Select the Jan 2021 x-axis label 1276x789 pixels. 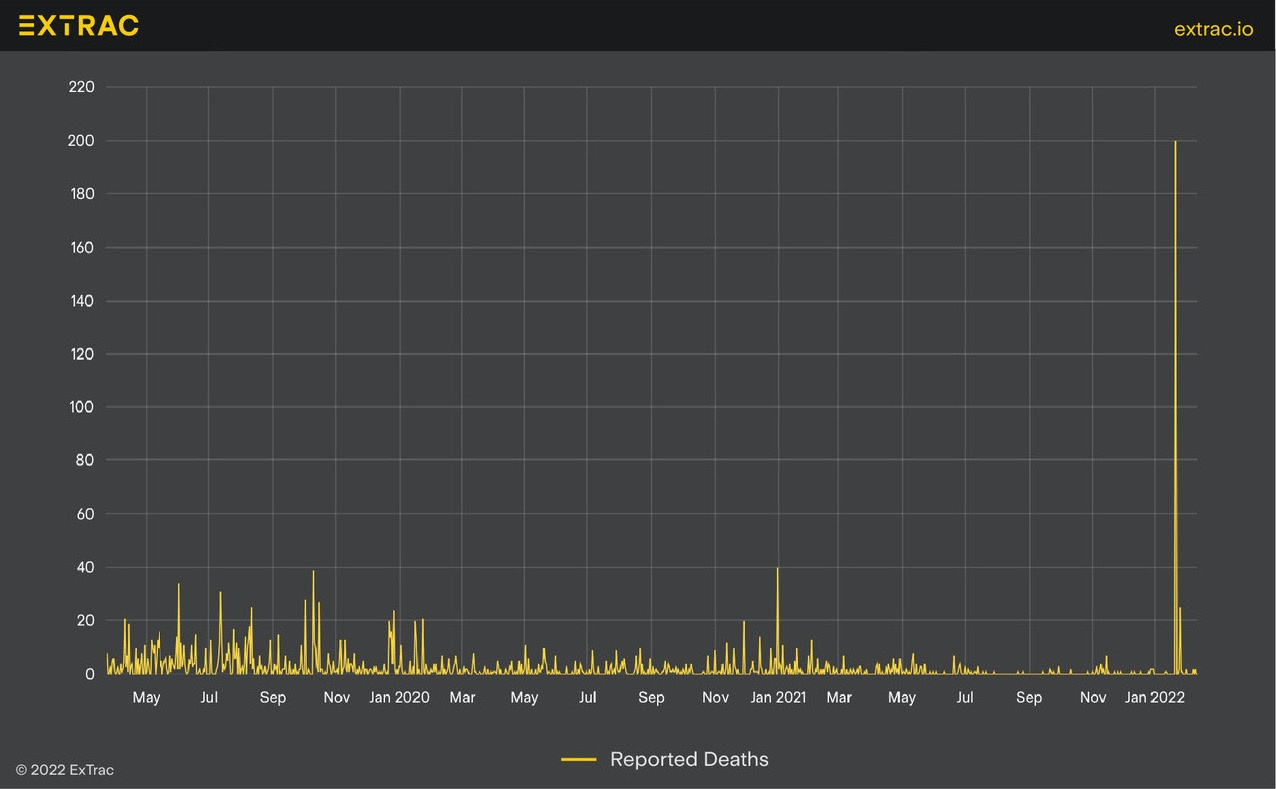click(777, 697)
